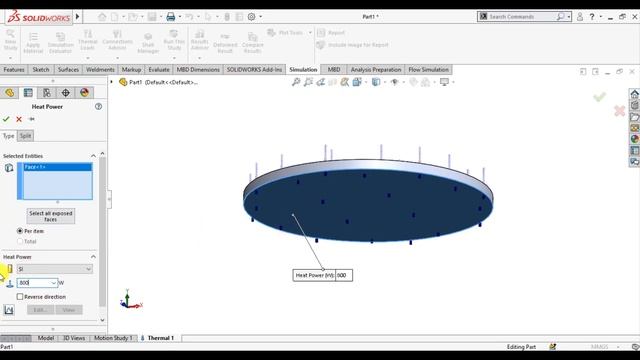Open Design Library task pane icon

click(635, 105)
